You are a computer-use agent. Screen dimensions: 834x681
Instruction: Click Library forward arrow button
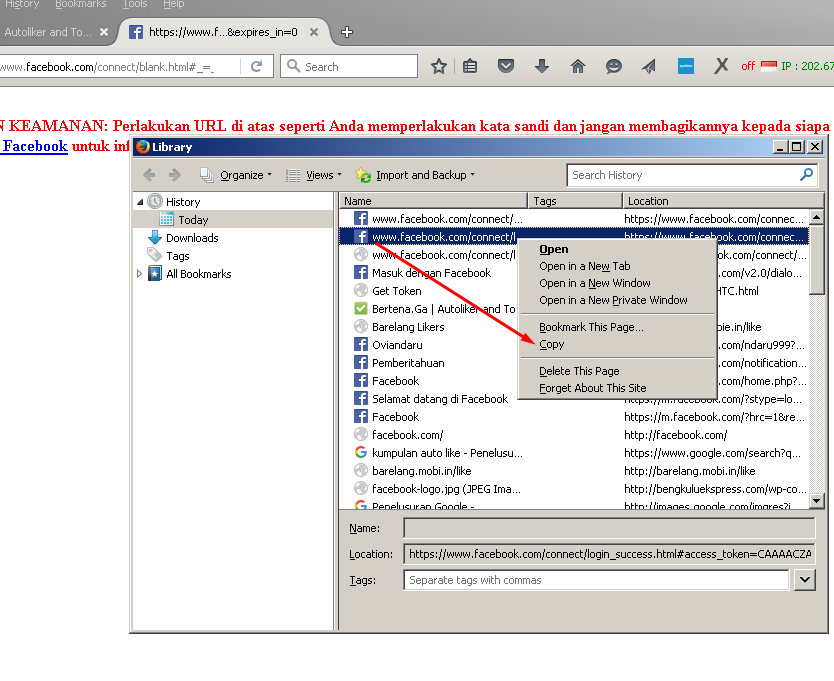coord(174,175)
